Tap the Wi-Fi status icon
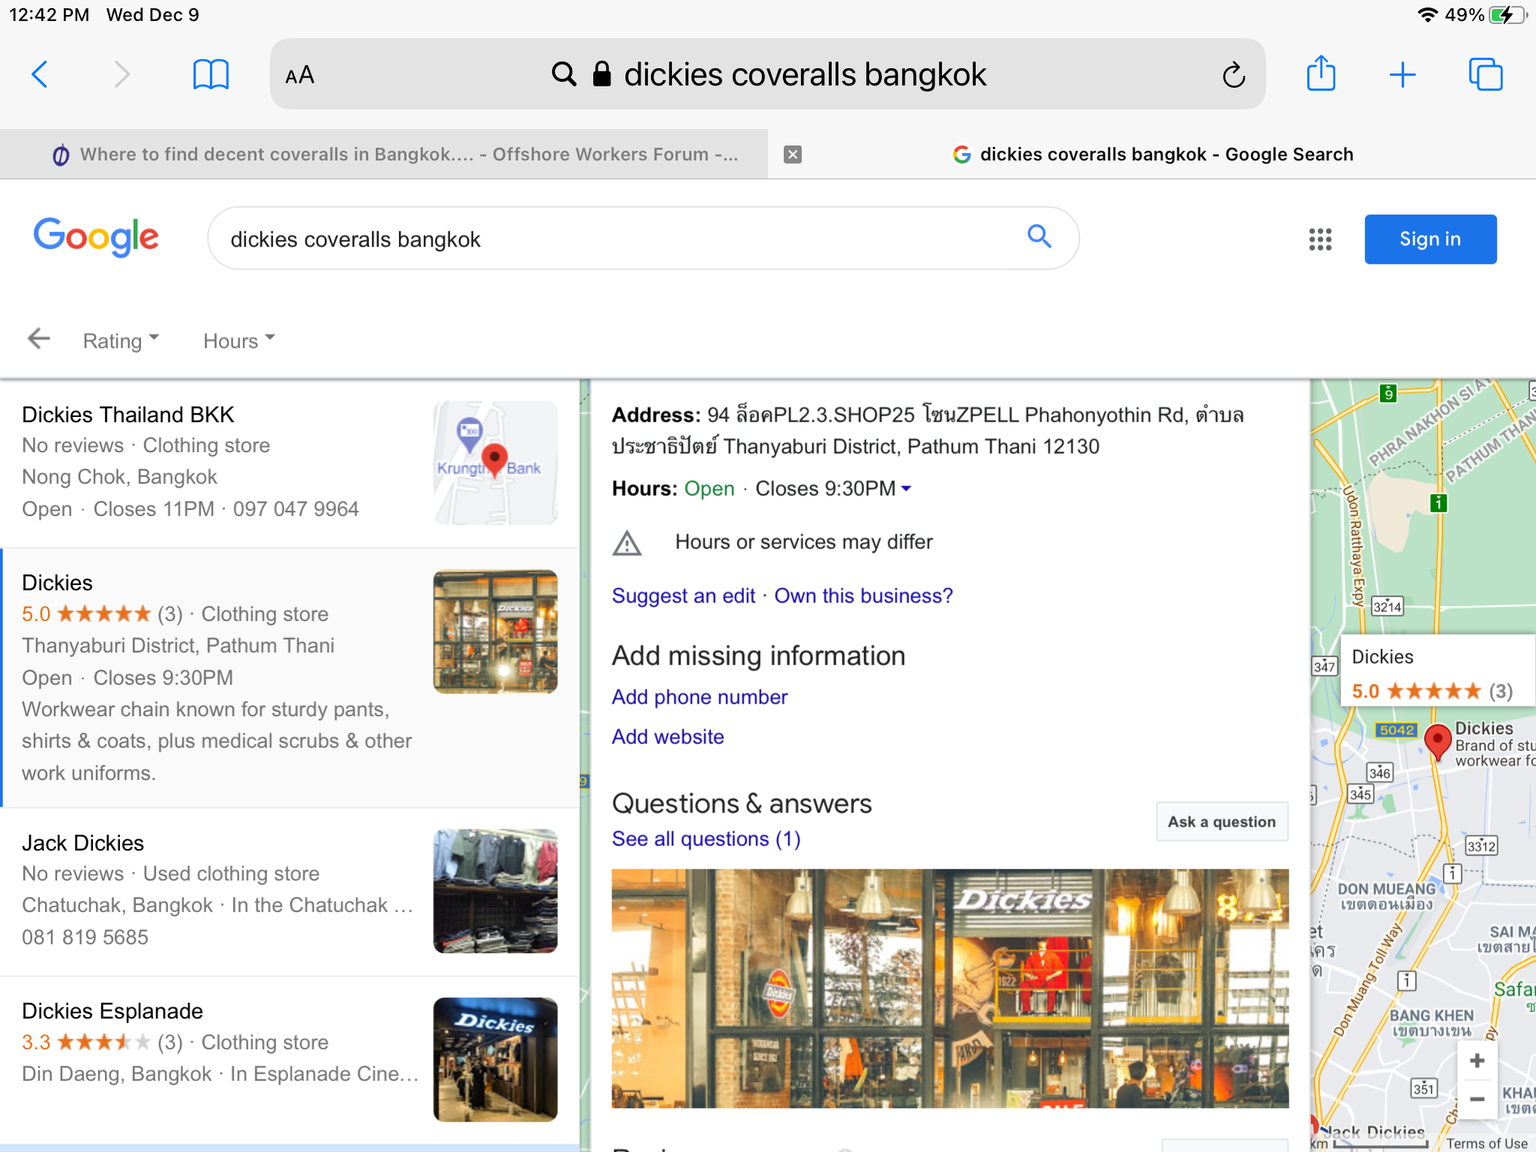Screen dimensions: 1536x1152 coord(1428,15)
